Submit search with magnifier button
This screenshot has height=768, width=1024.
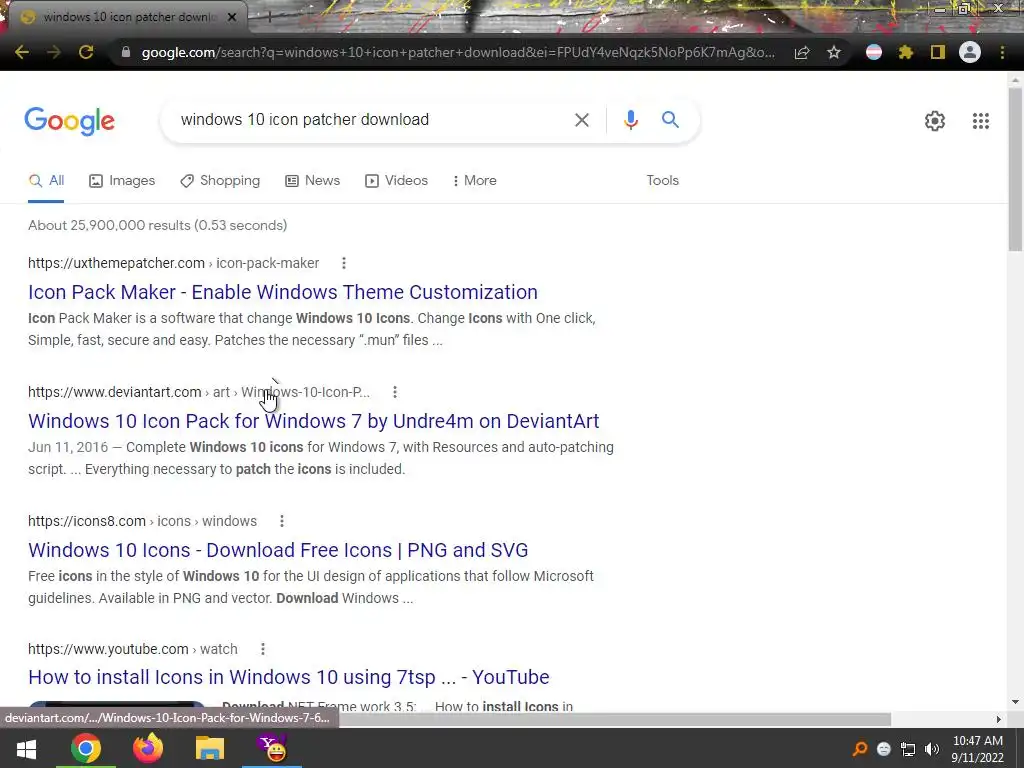click(x=670, y=120)
